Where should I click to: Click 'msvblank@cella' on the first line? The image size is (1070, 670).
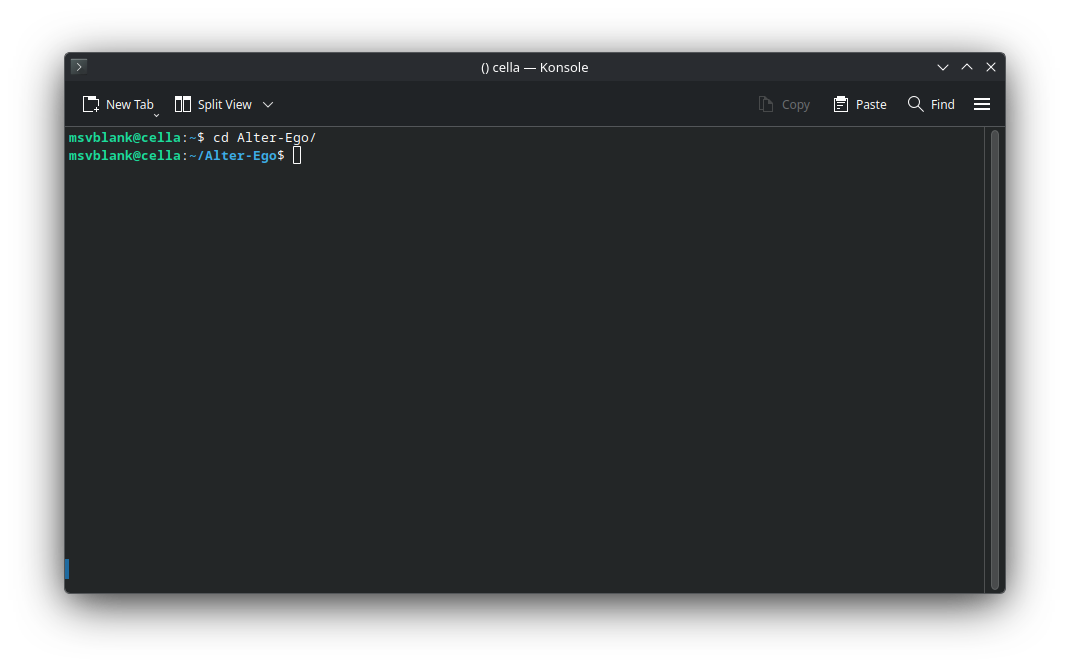[124, 137]
